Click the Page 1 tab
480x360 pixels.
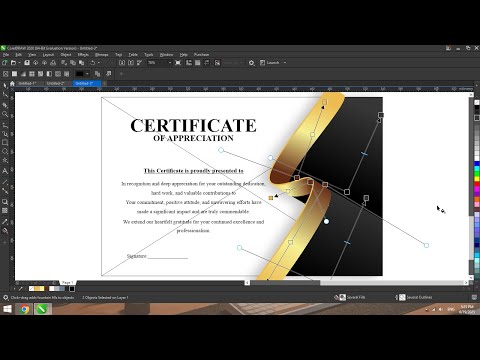68,283
